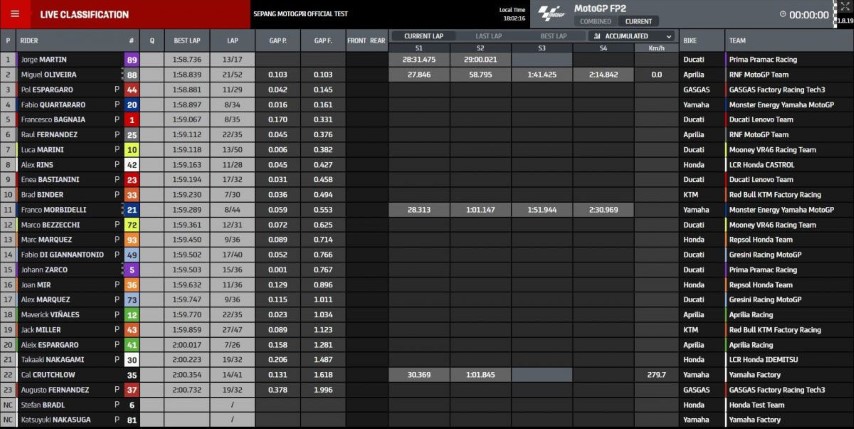Click the session timer clock icon
854x429 pixels.
point(783,15)
